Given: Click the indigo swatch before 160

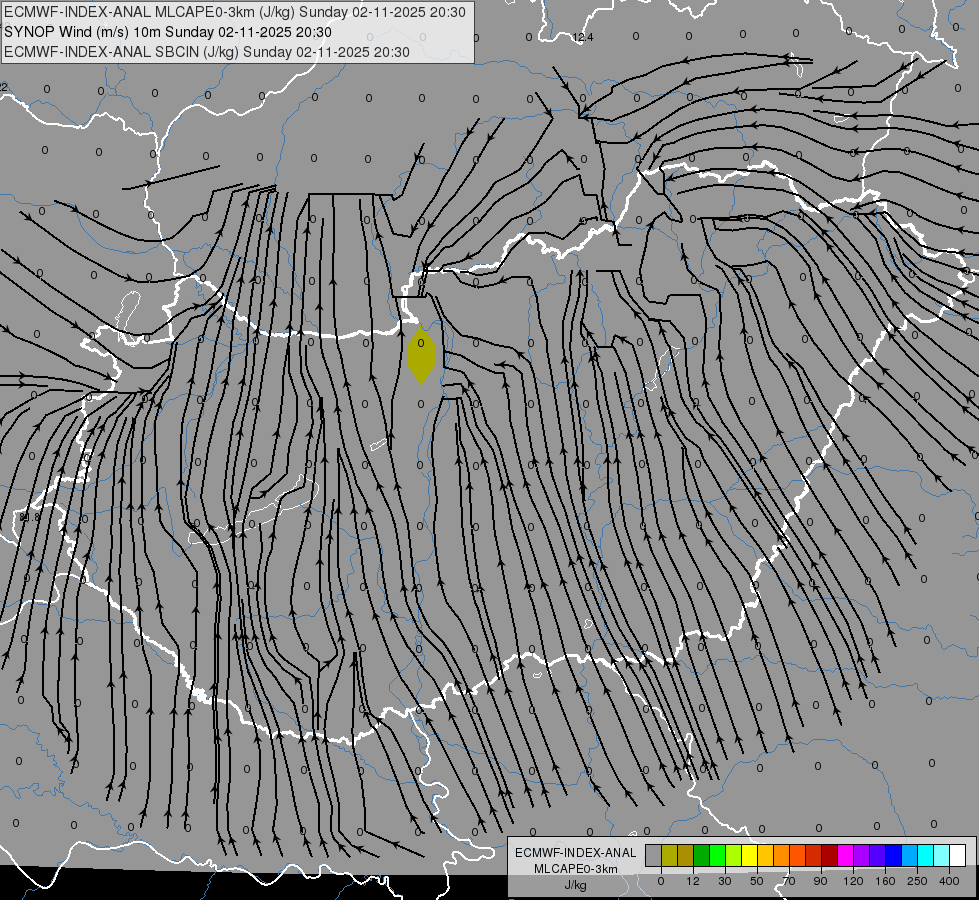Looking at the screenshot, I should click(x=878, y=855).
